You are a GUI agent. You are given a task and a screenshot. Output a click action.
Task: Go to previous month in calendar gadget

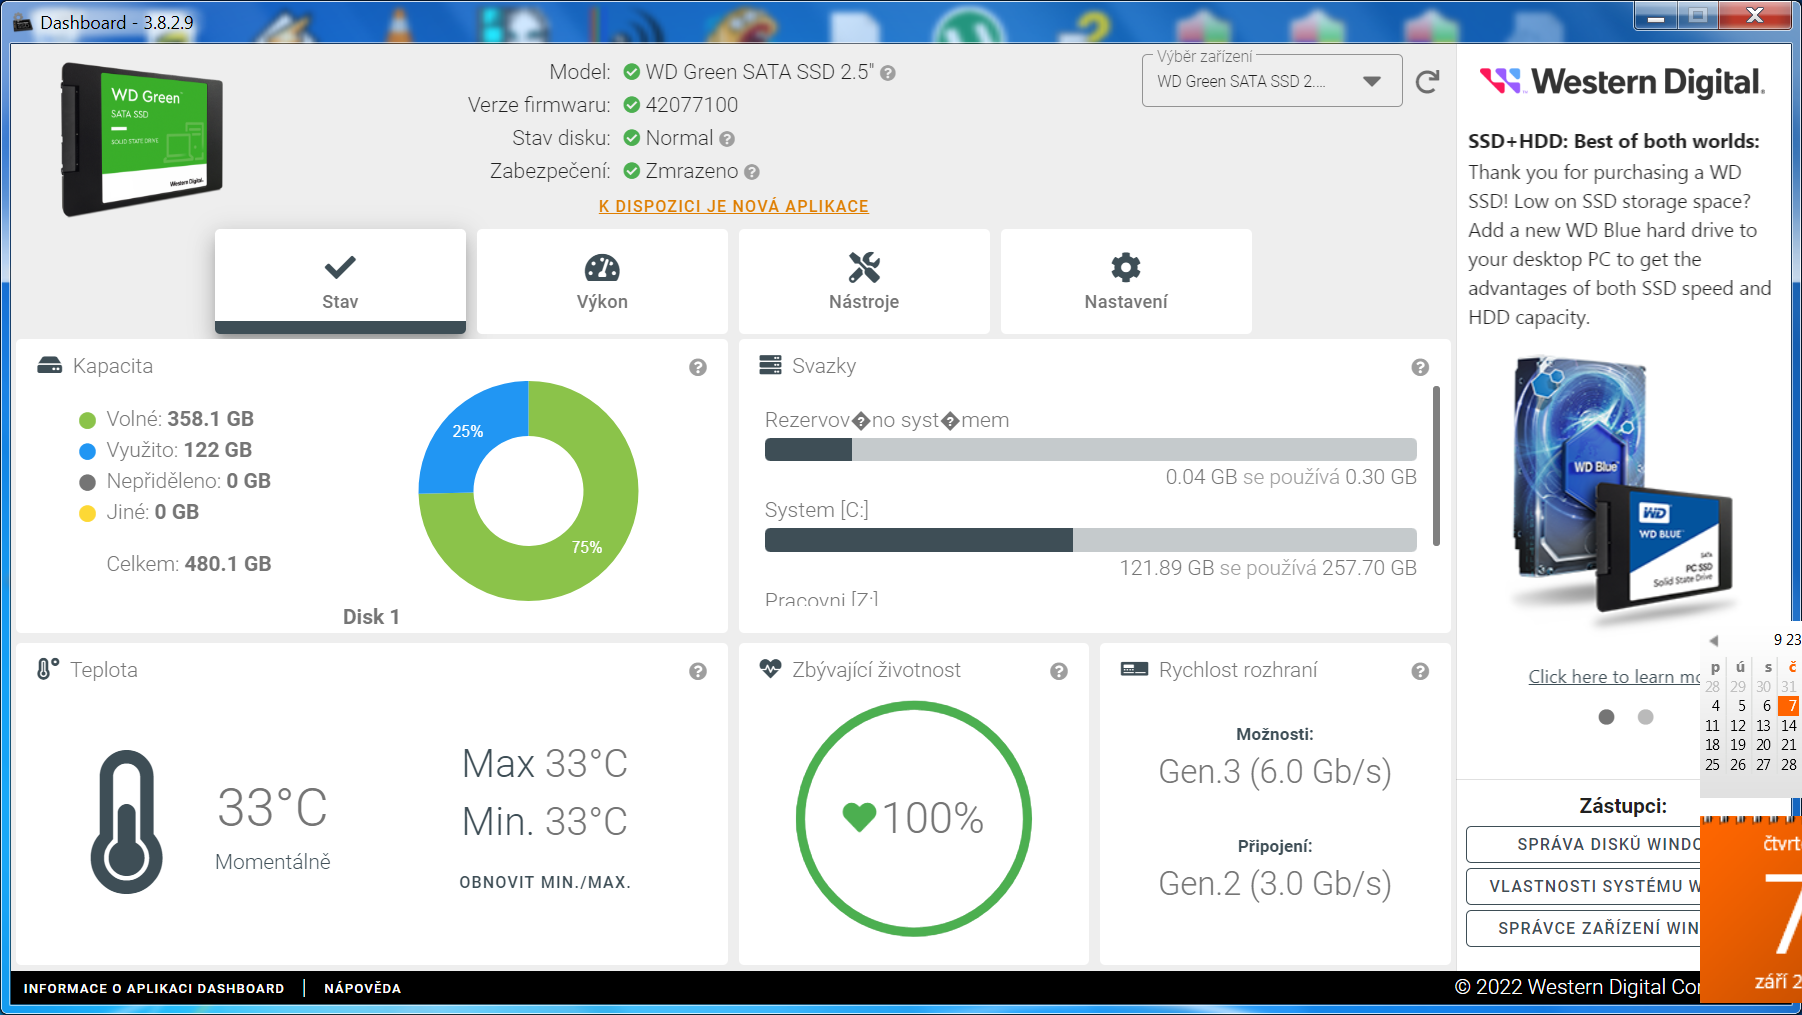1713,641
